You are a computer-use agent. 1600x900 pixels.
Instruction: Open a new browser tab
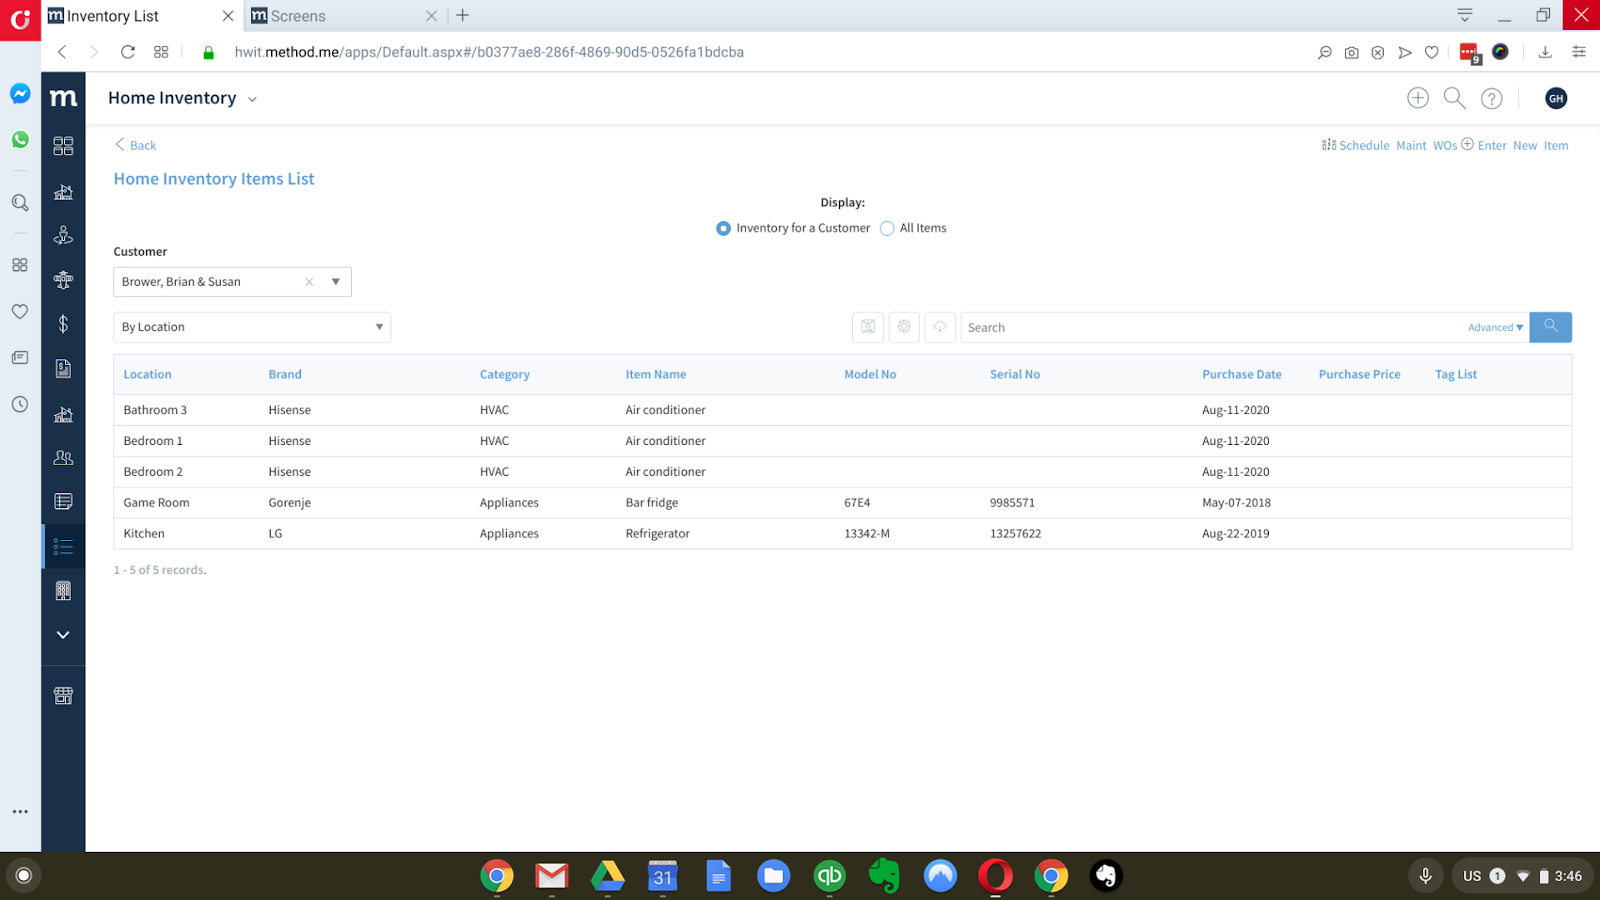[462, 16]
